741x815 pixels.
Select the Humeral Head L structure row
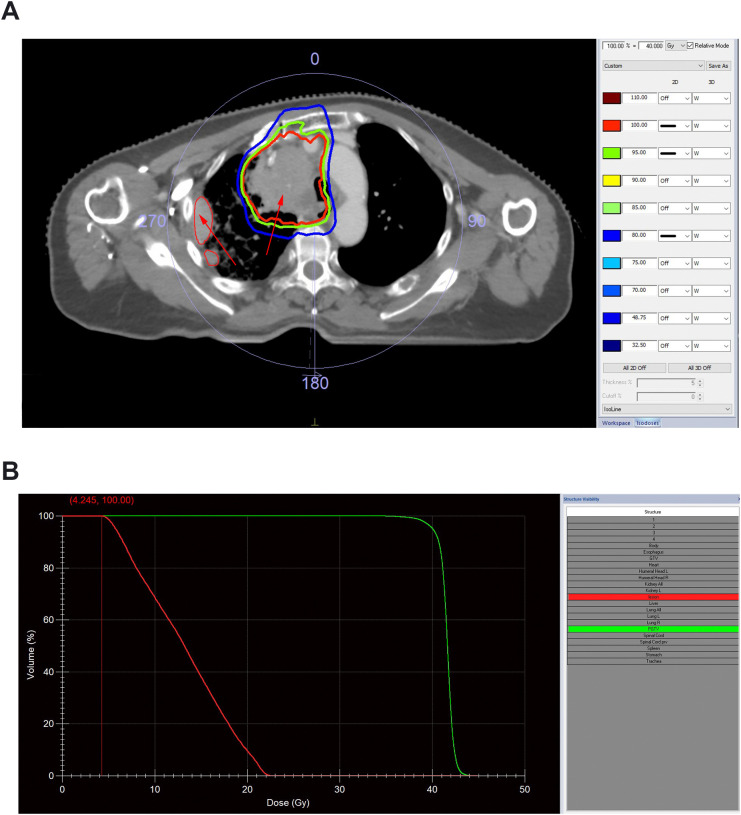point(653,571)
